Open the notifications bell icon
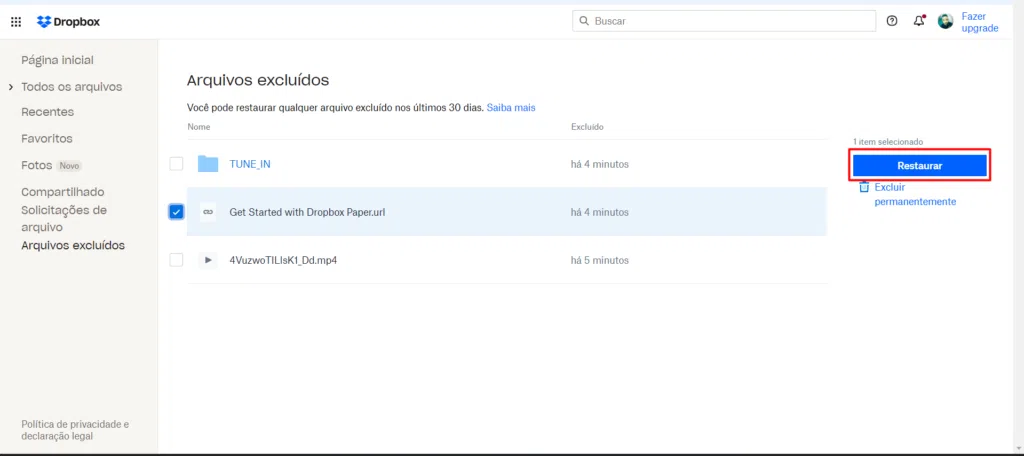Screen dimensions: 1024x456 [919, 21]
